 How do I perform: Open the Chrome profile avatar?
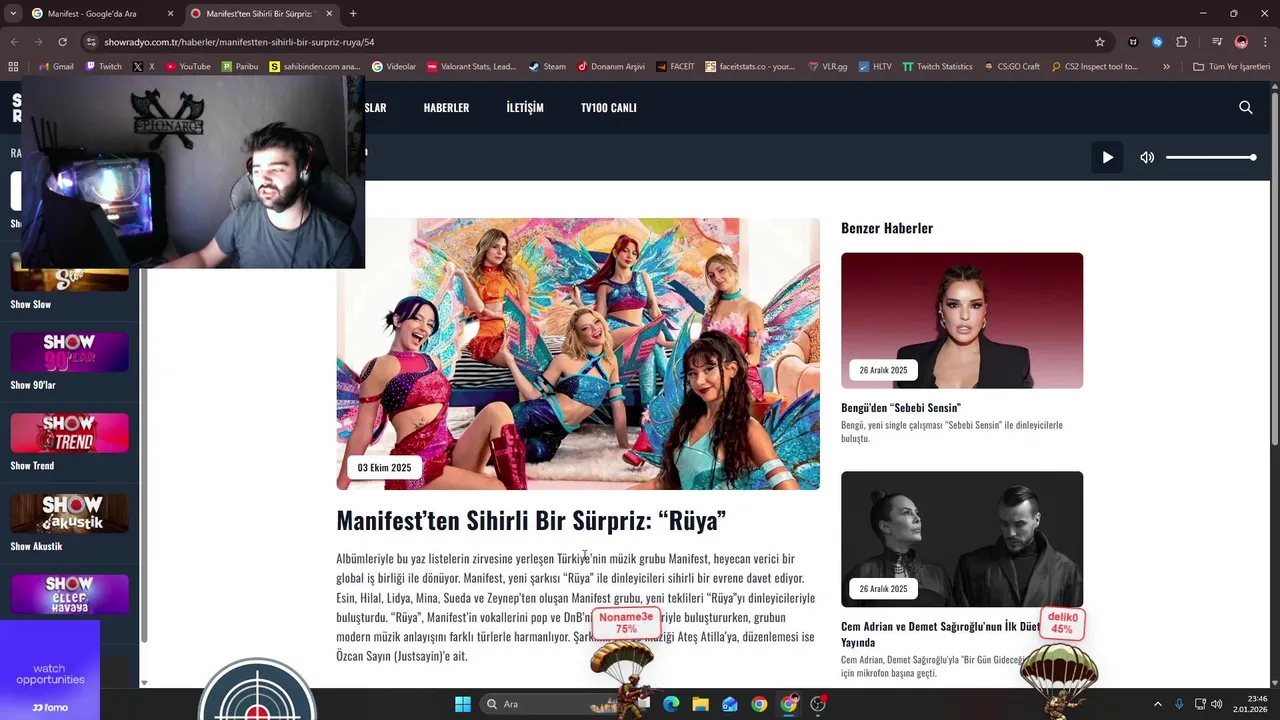click(1241, 42)
